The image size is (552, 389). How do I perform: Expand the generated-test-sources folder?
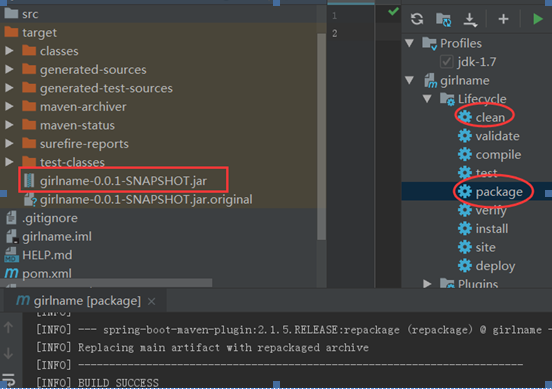[9, 88]
